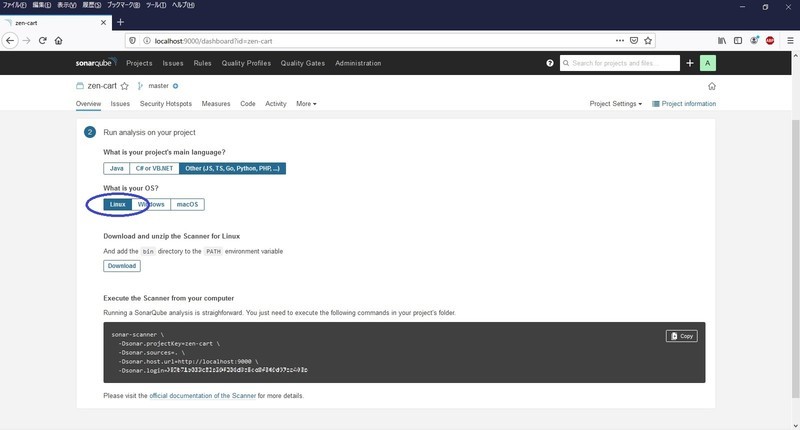Select Java as main language
This screenshot has height=430, width=800.
116,168
